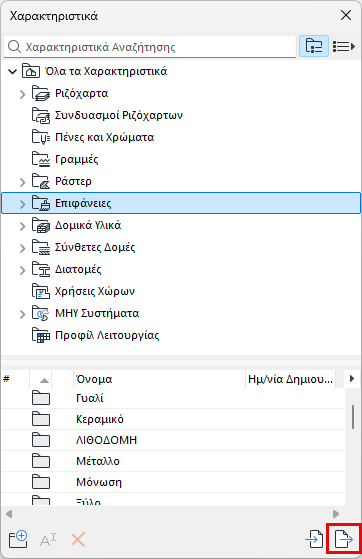Expand the Ράστερ folder

(22, 182)
